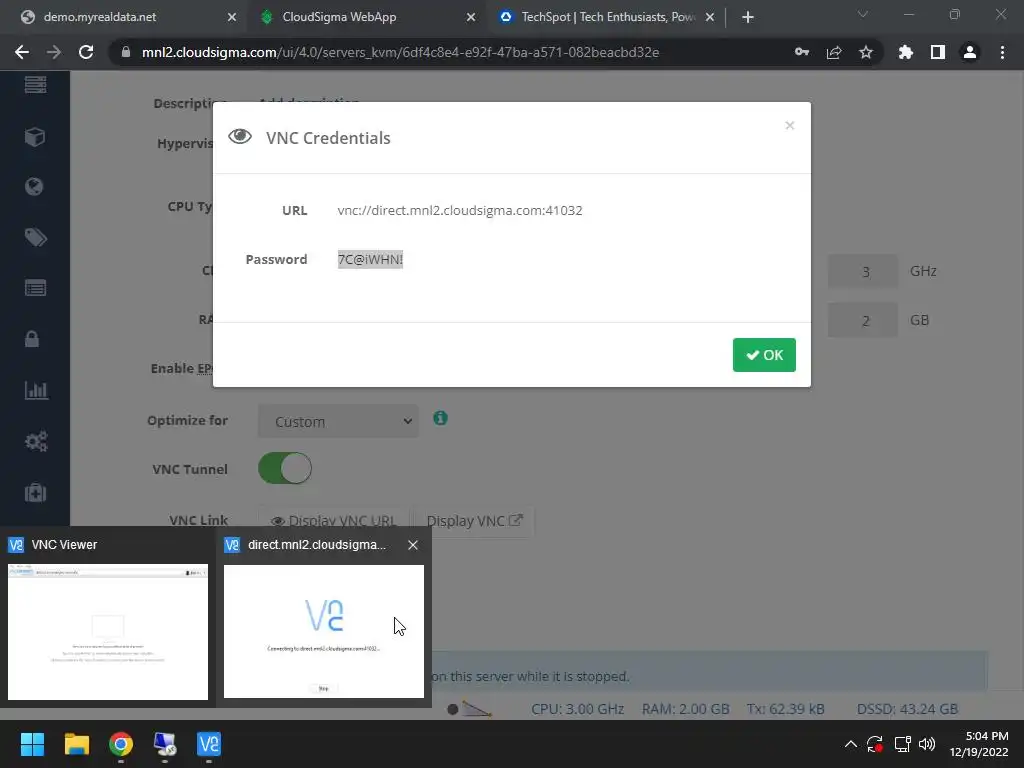Go forward with the browser forward arrow
This screenshot has height=768, width=1024.
[x=54, y=52]
